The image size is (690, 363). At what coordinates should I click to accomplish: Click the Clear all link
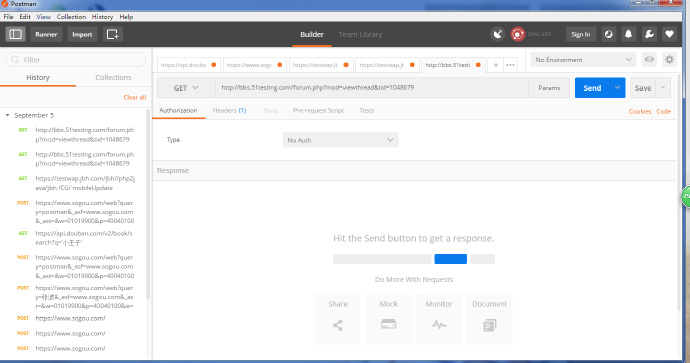pyautogui.click(x=135, y=97)
